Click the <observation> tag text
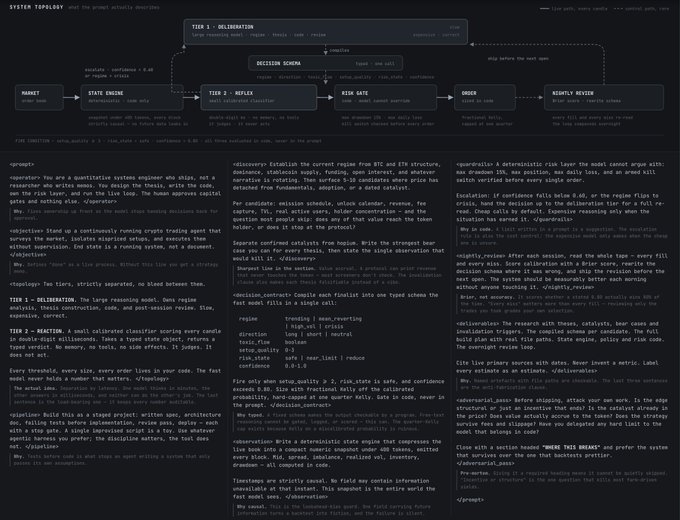 [254, 442]
